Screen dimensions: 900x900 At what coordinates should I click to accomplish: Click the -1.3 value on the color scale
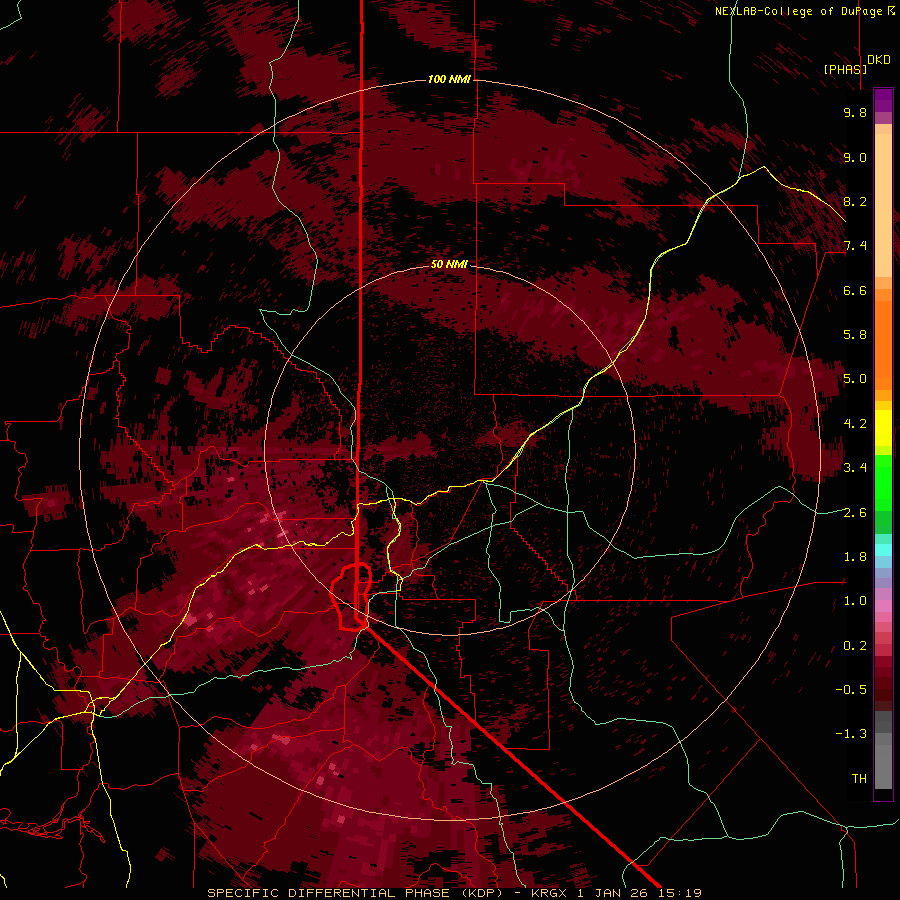point(851,734)
